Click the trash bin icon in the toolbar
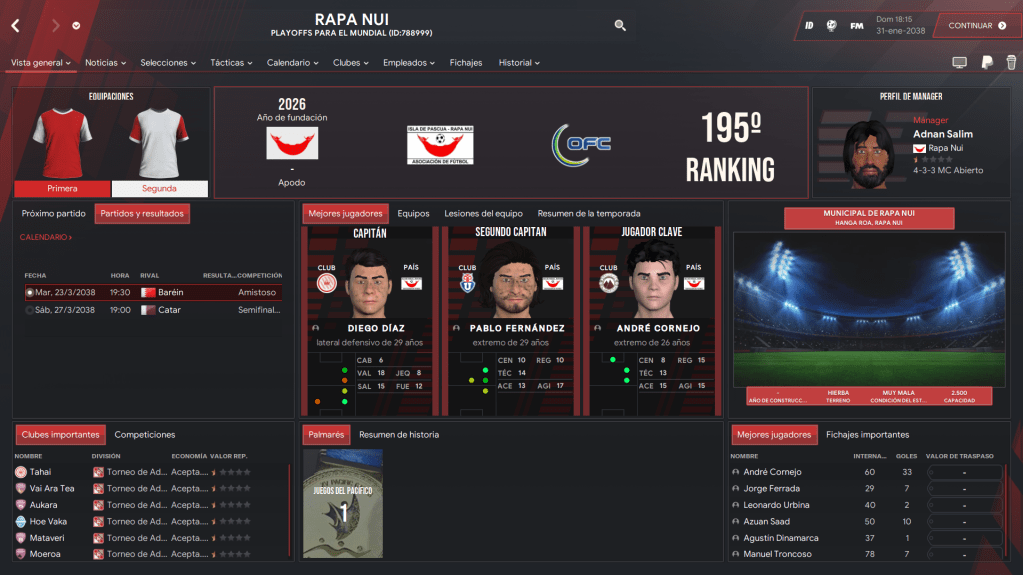The width and height of the screenshot is (1023, 575). 1011,62
